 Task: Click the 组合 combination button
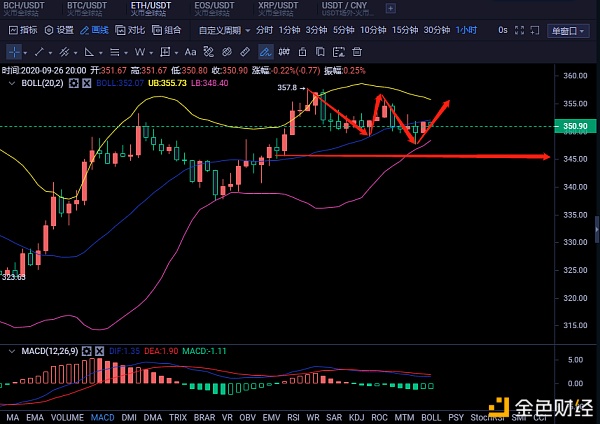pyautogui.click(x=166, y=30)
